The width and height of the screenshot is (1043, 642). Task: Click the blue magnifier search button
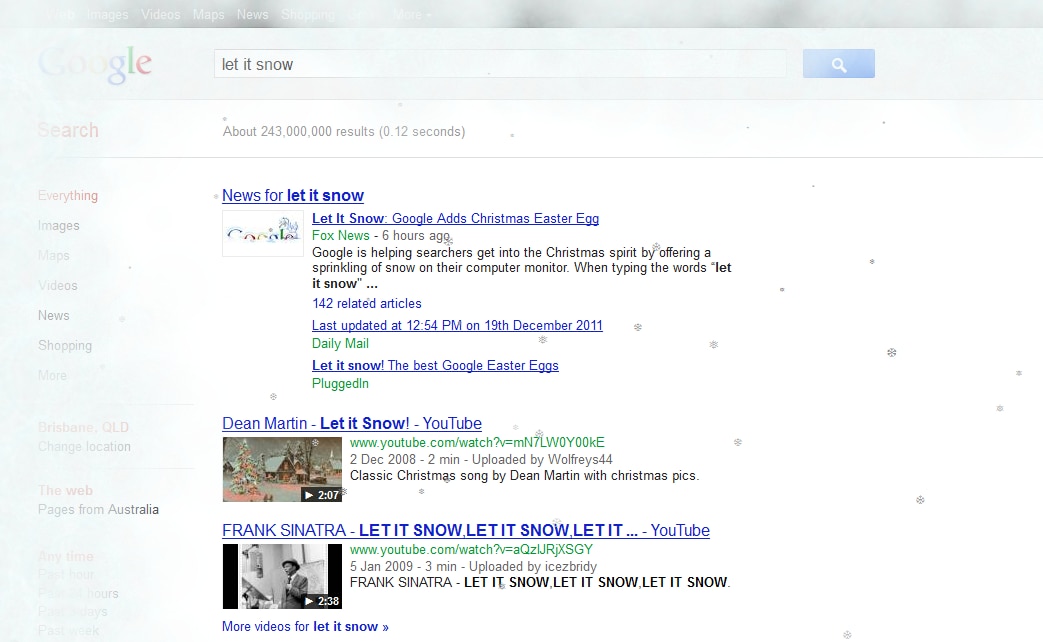click(838, 64)
